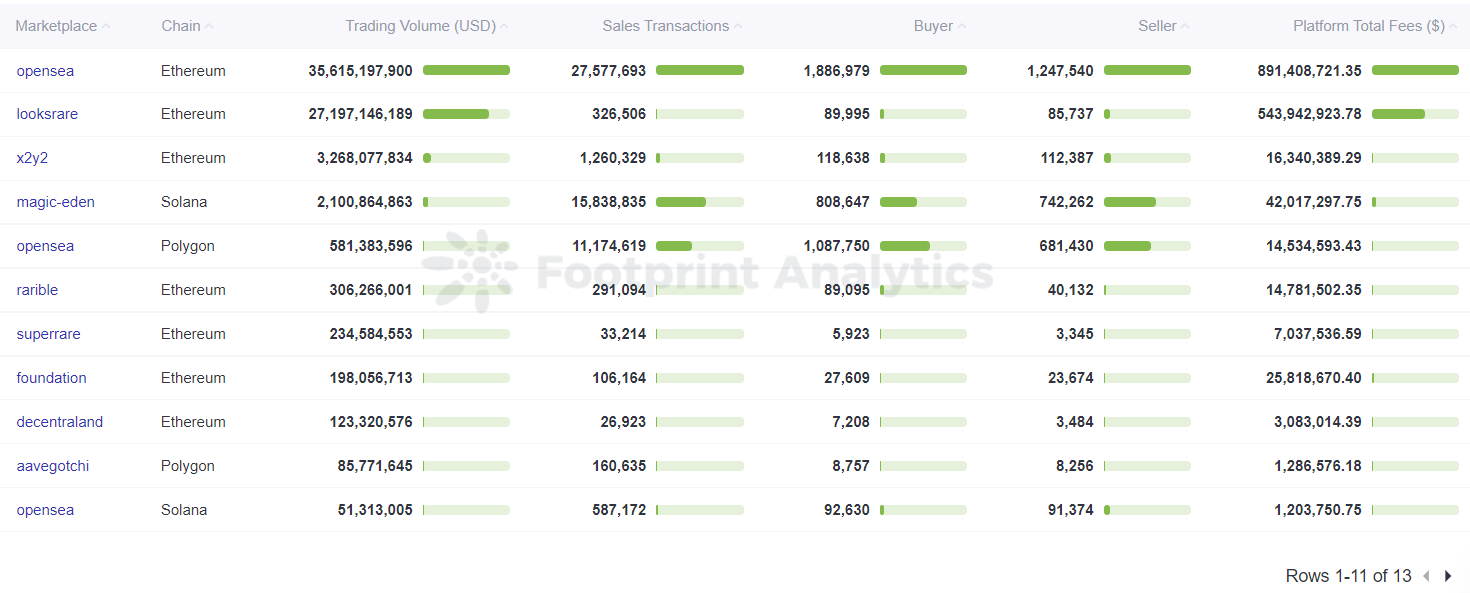Screen dimensions: 1470x593
Task: Click trading volume value 123,320,576
Action: [371, 422]
